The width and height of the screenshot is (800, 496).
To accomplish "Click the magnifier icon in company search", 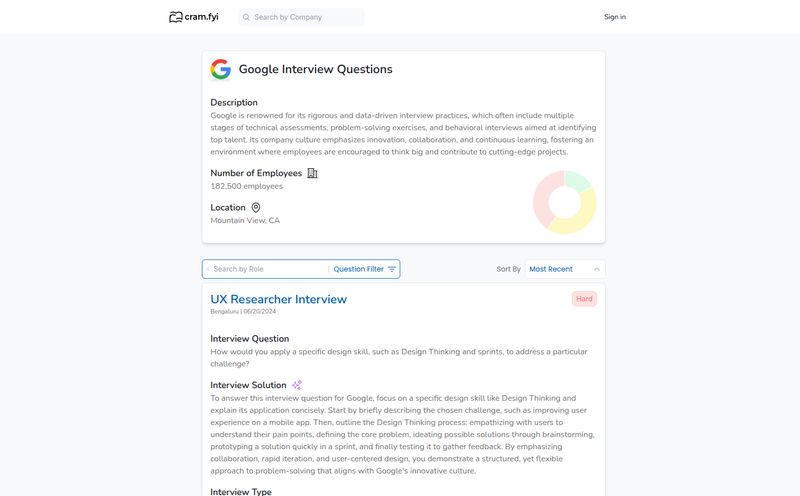I will pos(245,17).
